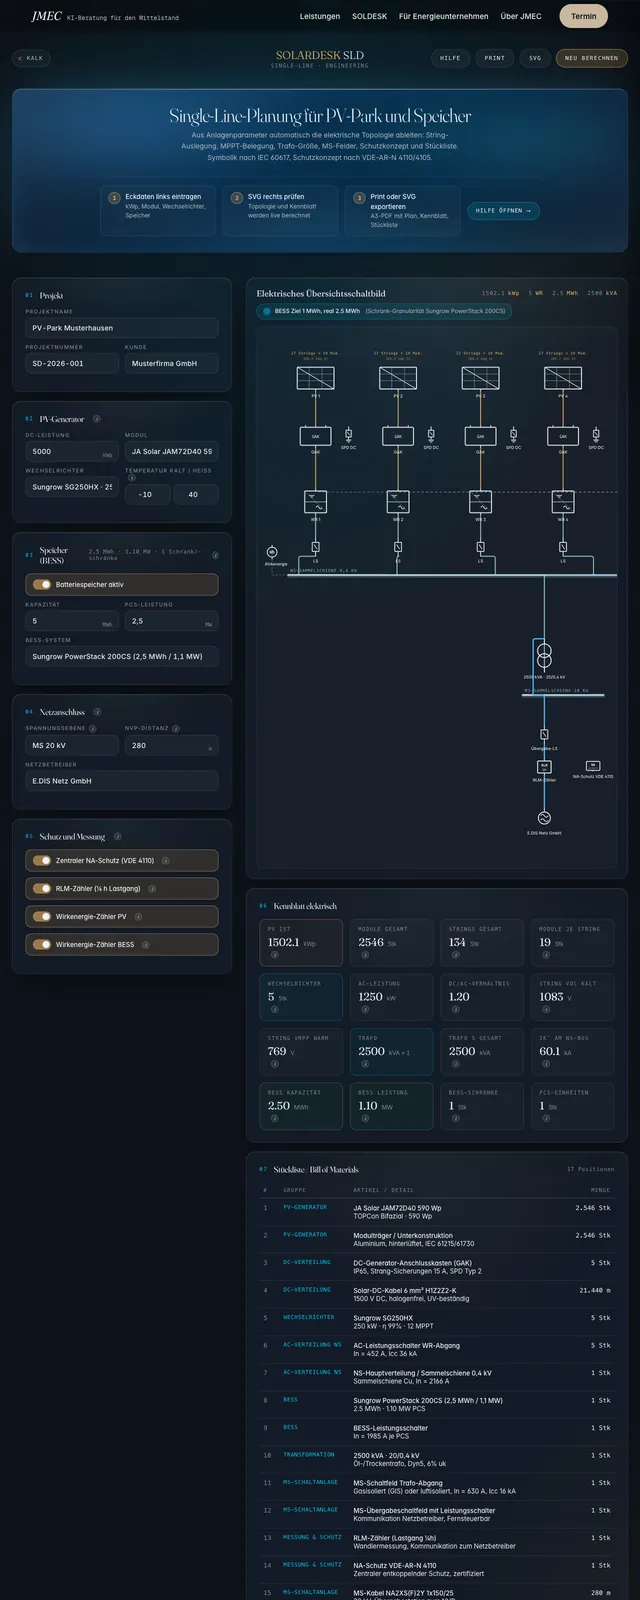Click info icon next to Schutz und Messung

coord(117,837)
